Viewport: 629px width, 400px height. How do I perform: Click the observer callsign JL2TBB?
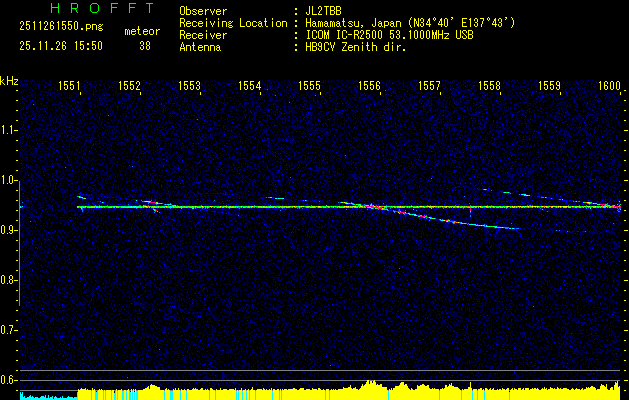(x=327, y=11)
